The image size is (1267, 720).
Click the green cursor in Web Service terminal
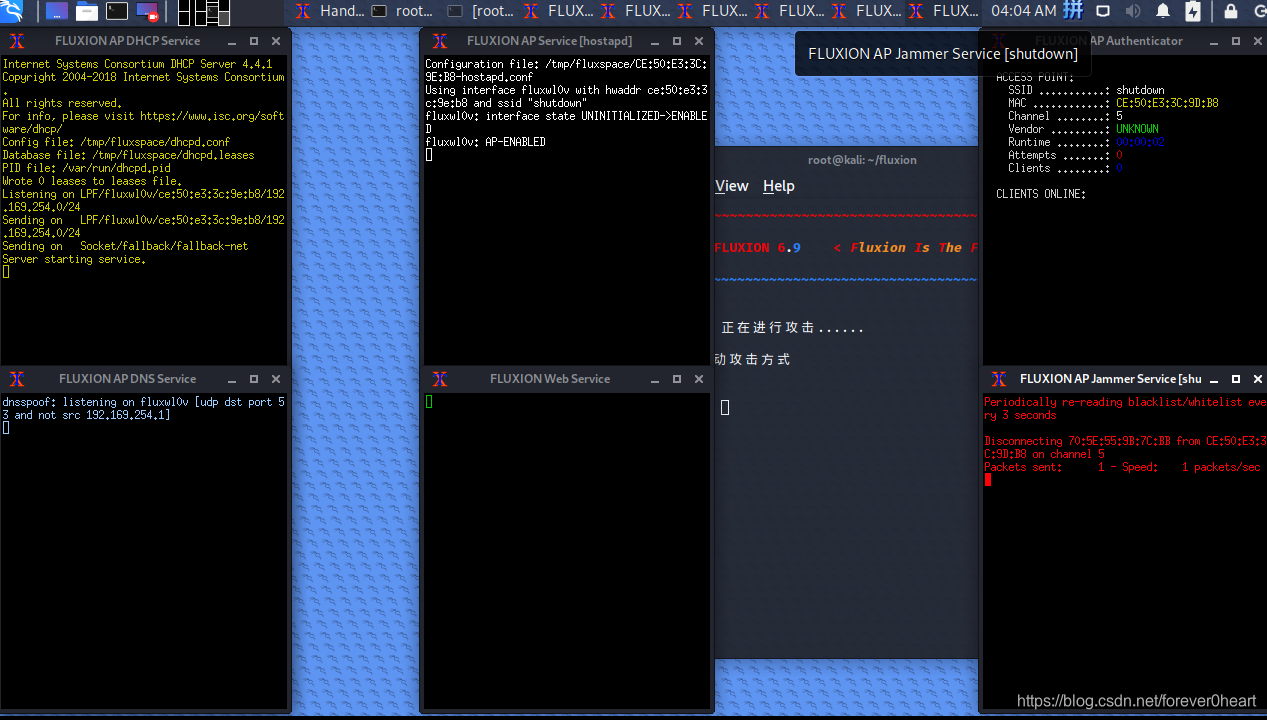[429, 402]
